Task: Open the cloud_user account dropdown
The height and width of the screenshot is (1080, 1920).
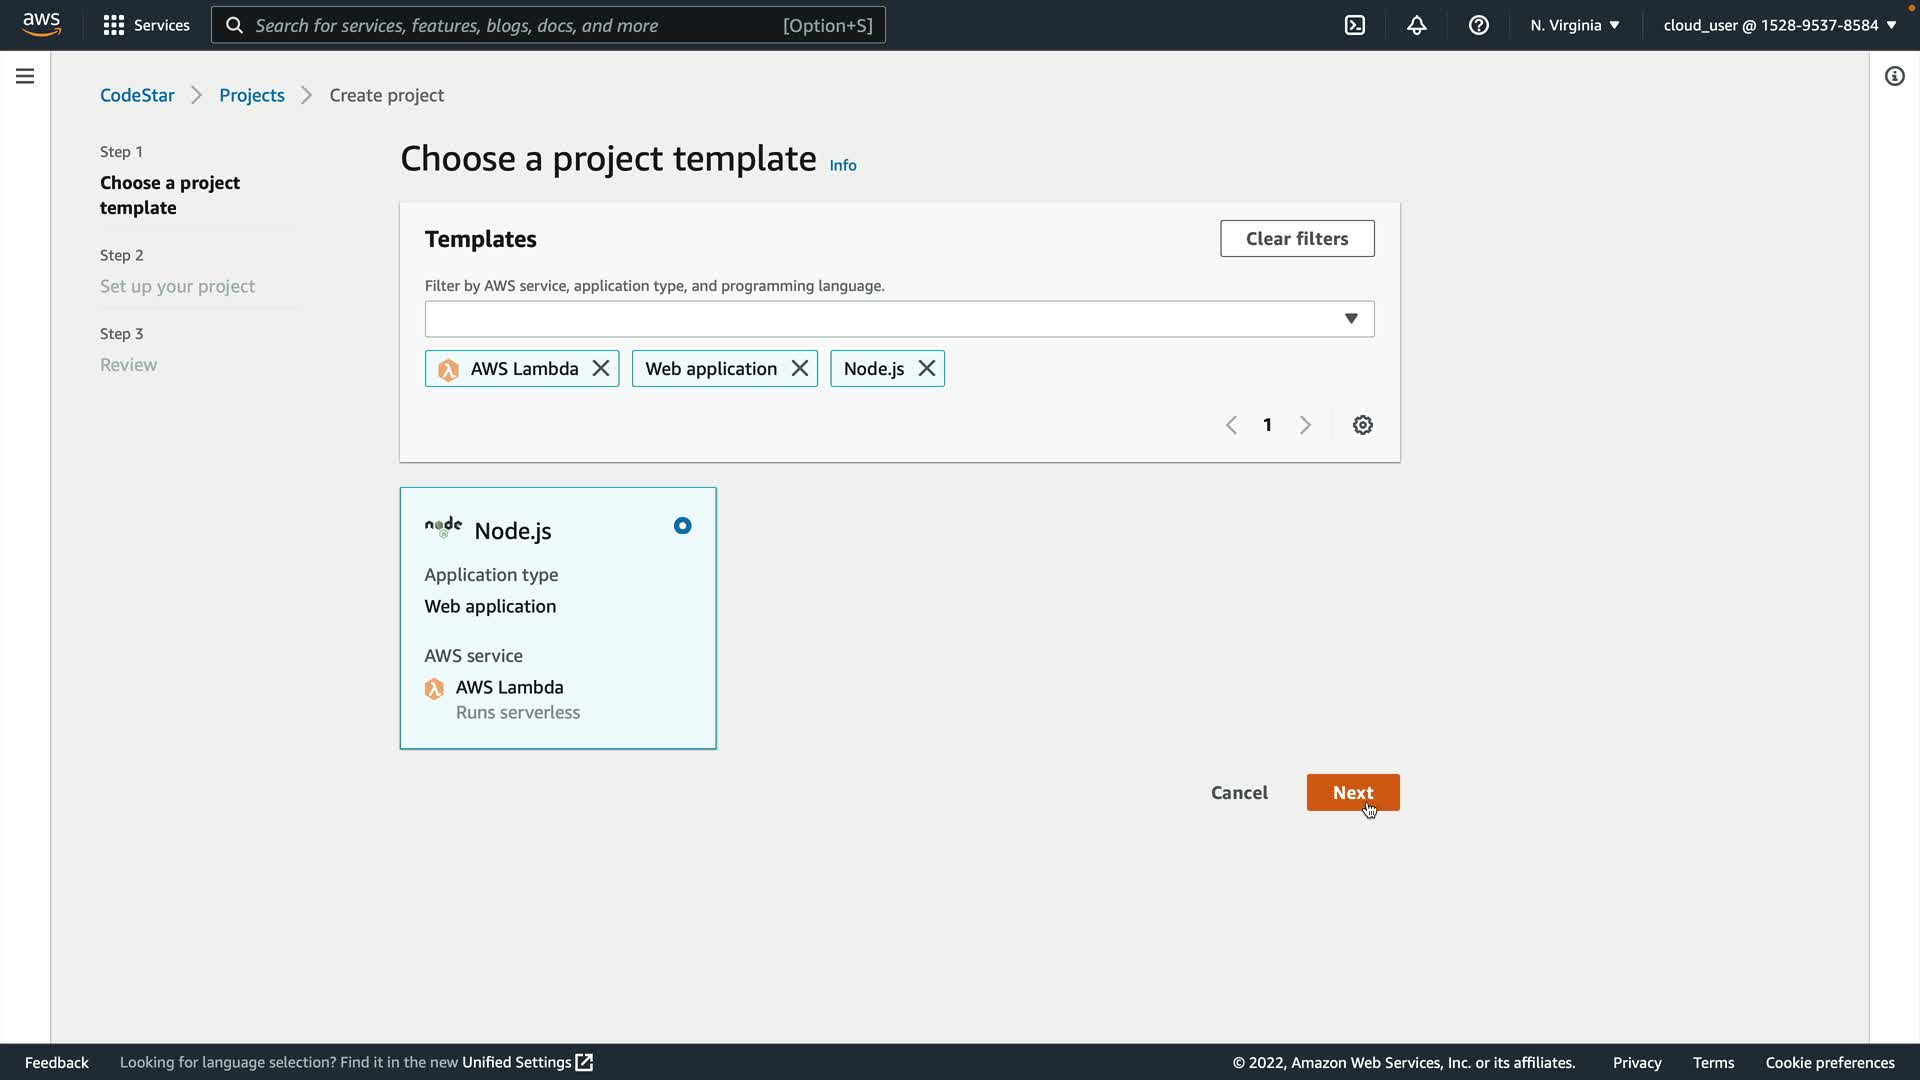Action: point(1779,25)
